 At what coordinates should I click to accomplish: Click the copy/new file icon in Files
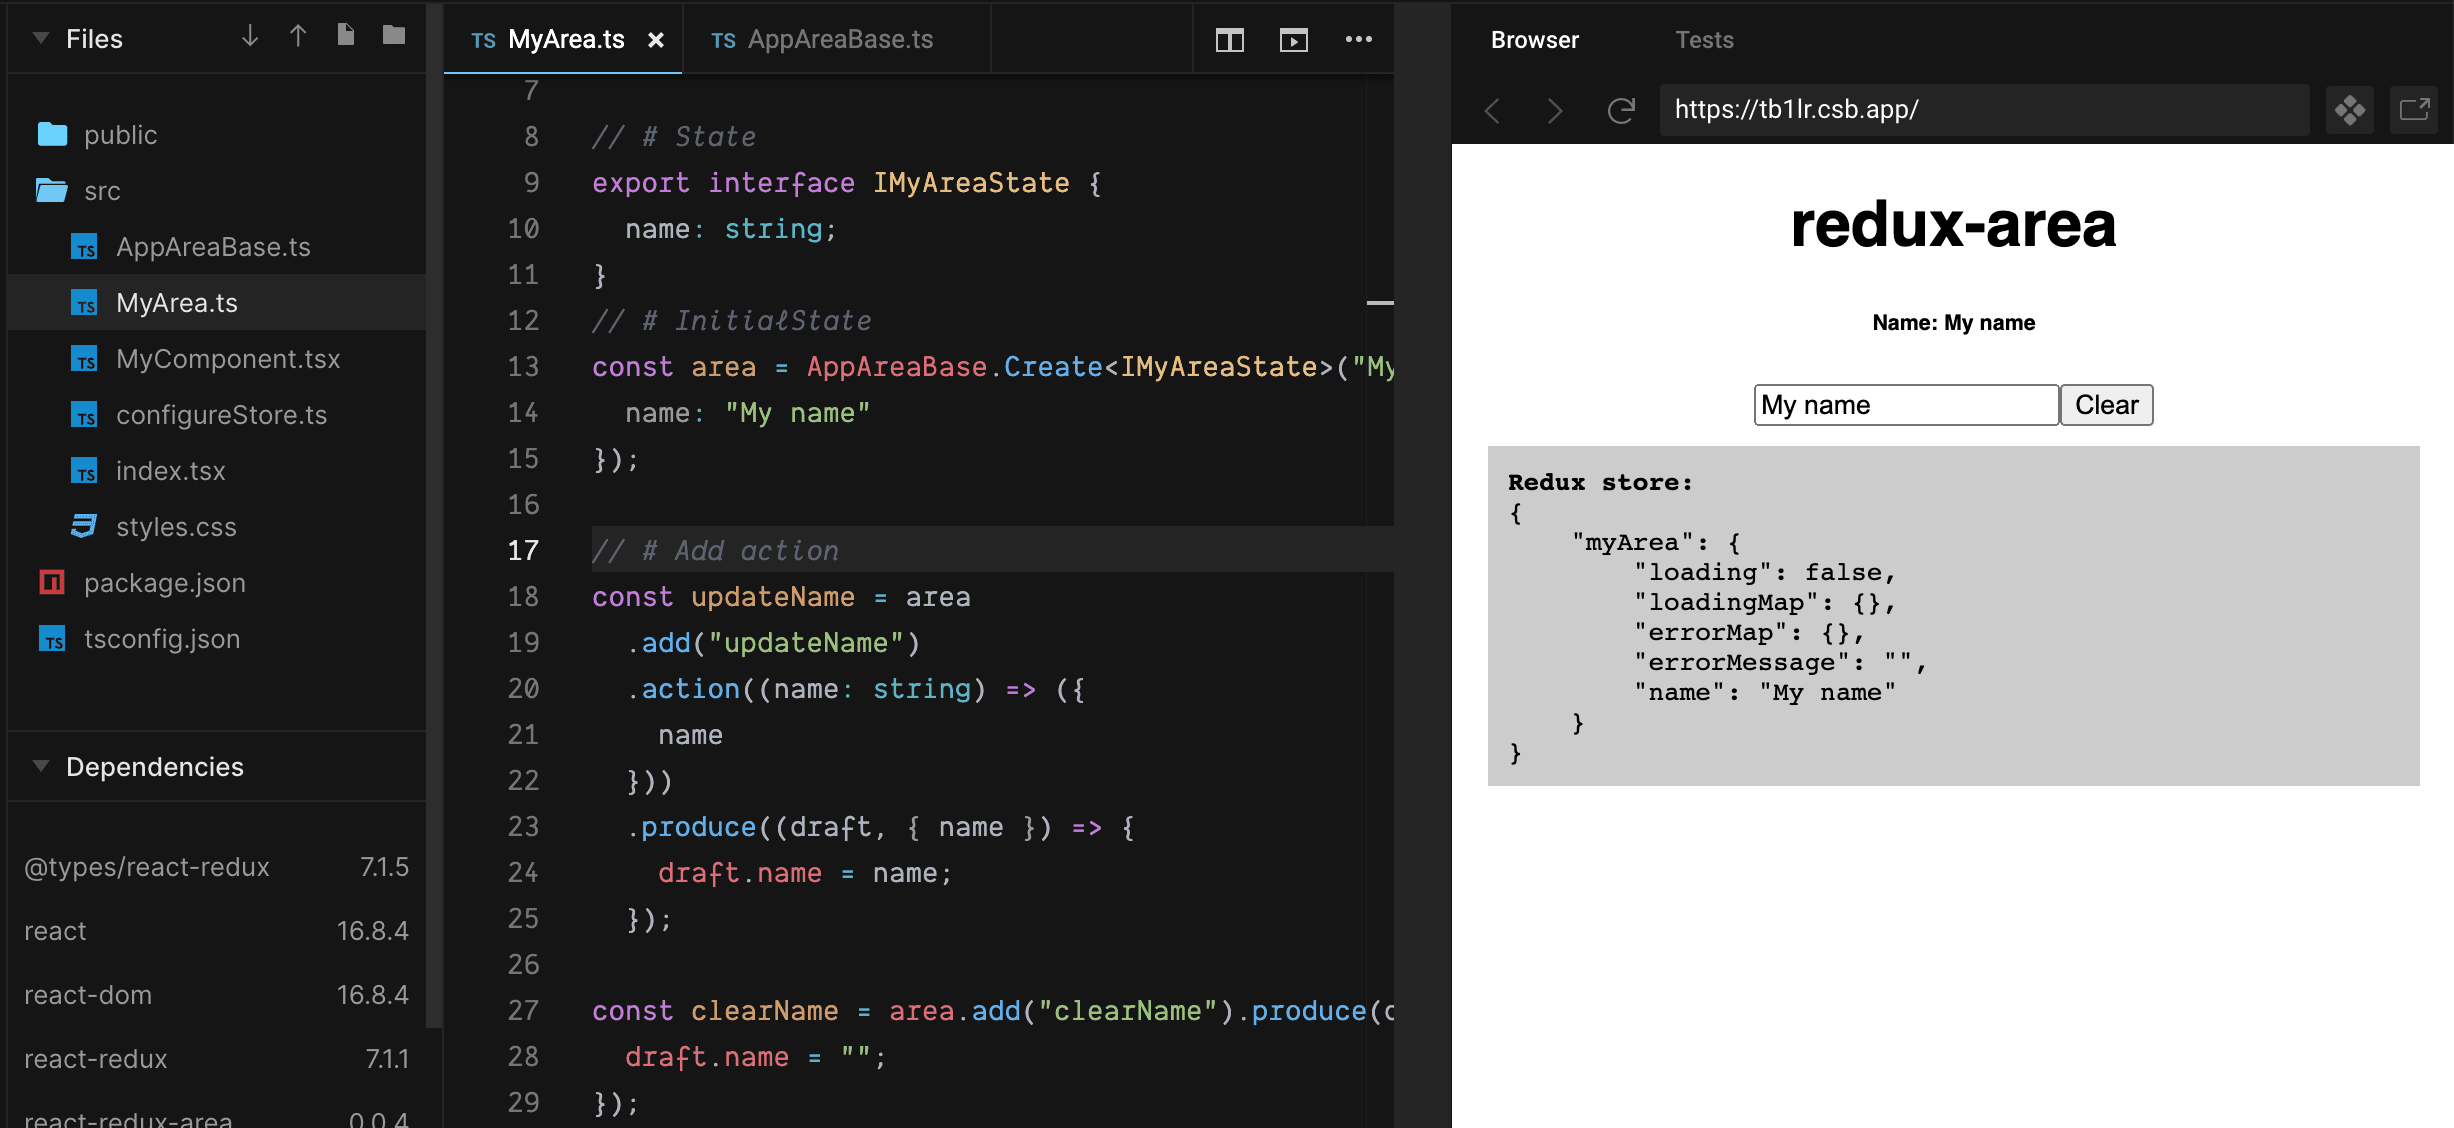pos(344,39)
